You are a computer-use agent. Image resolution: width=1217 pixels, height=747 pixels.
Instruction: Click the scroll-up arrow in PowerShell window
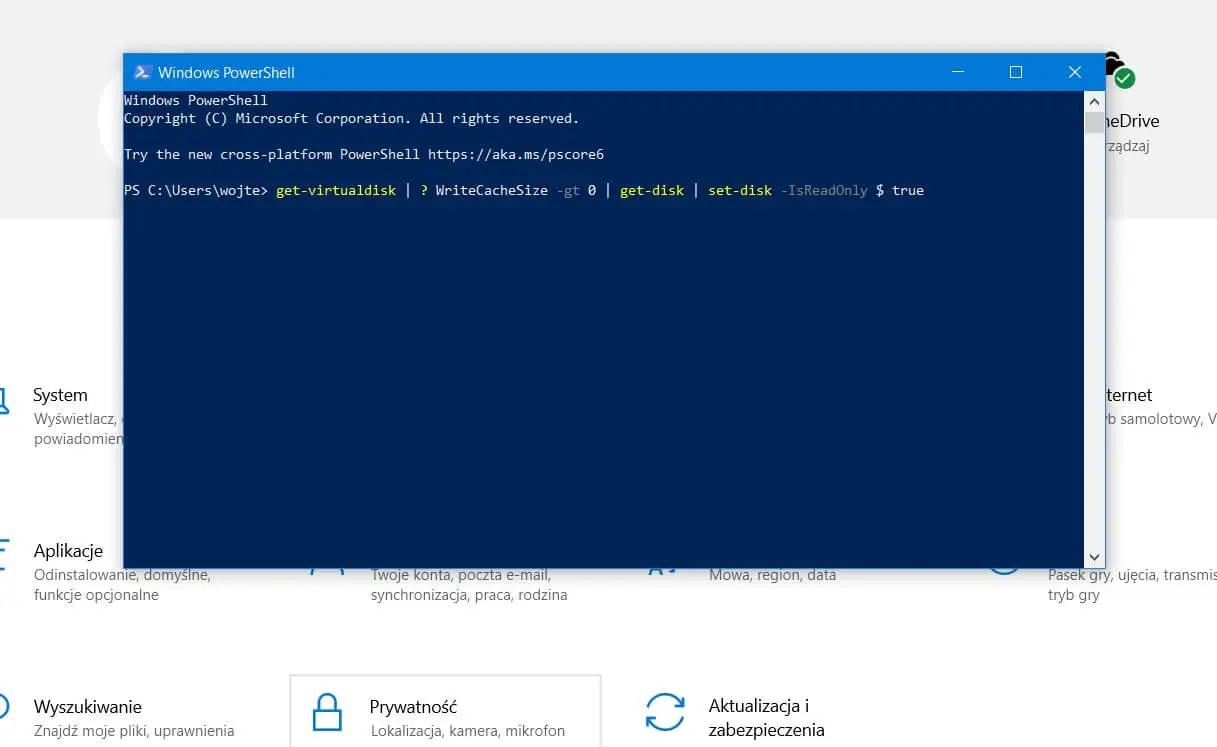(1093, 100)
